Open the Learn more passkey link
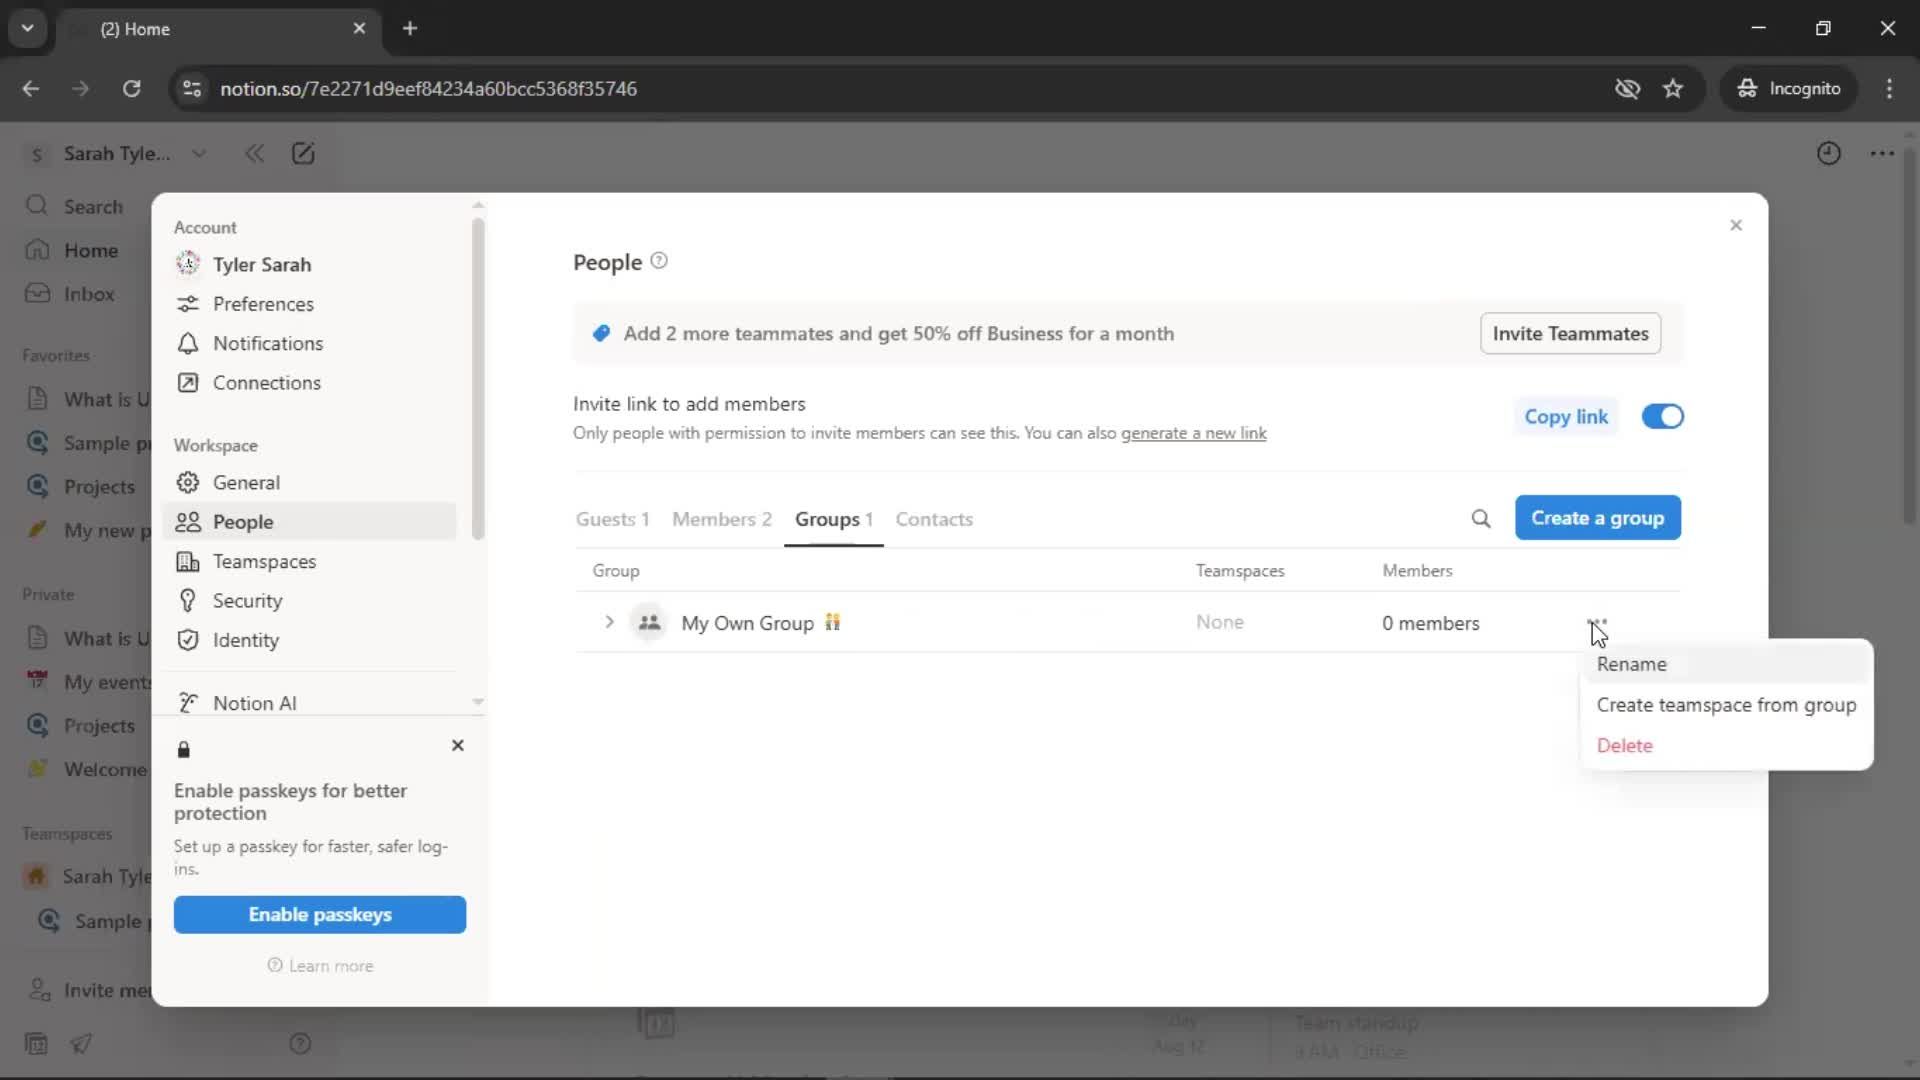 (x=320, y=966)
